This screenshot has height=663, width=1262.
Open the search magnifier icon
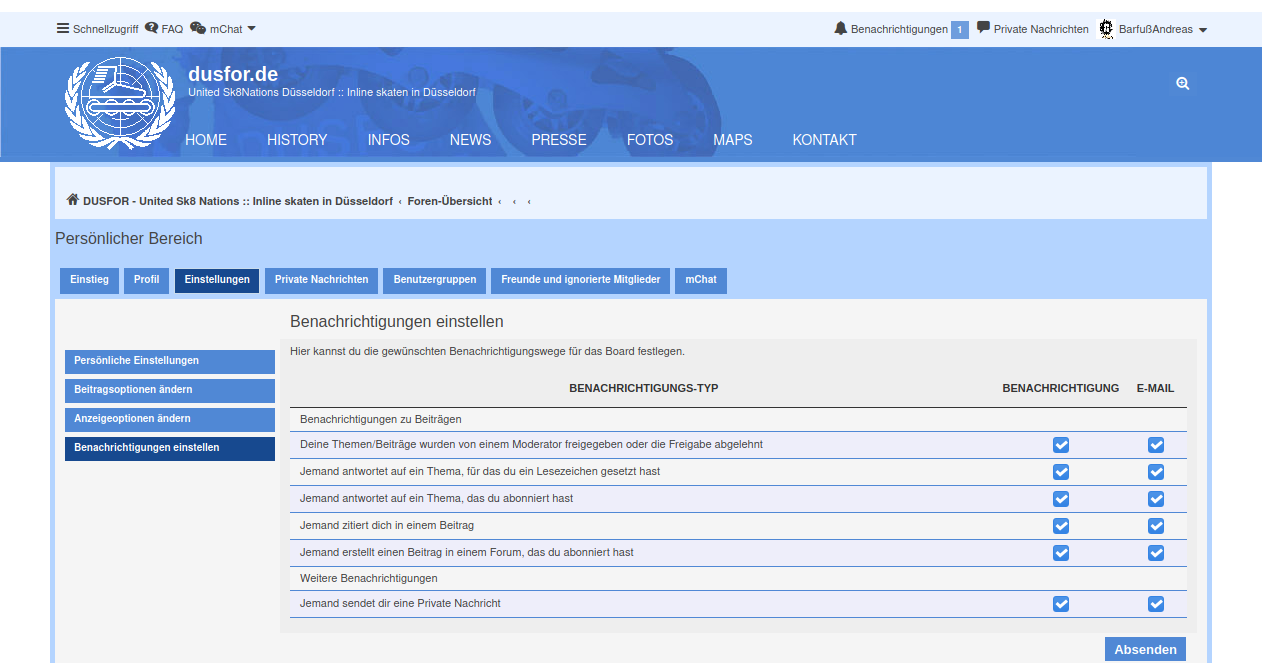tap(1183, 84)
